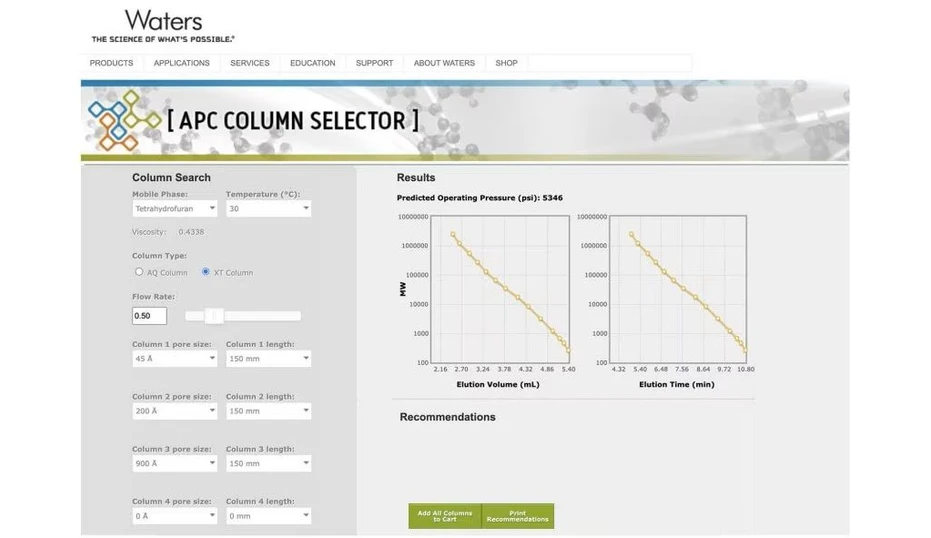The height and width of the screenshot is (538, 931).
Task: Select the AQ Column radio button
Action: tap(139, 272)
